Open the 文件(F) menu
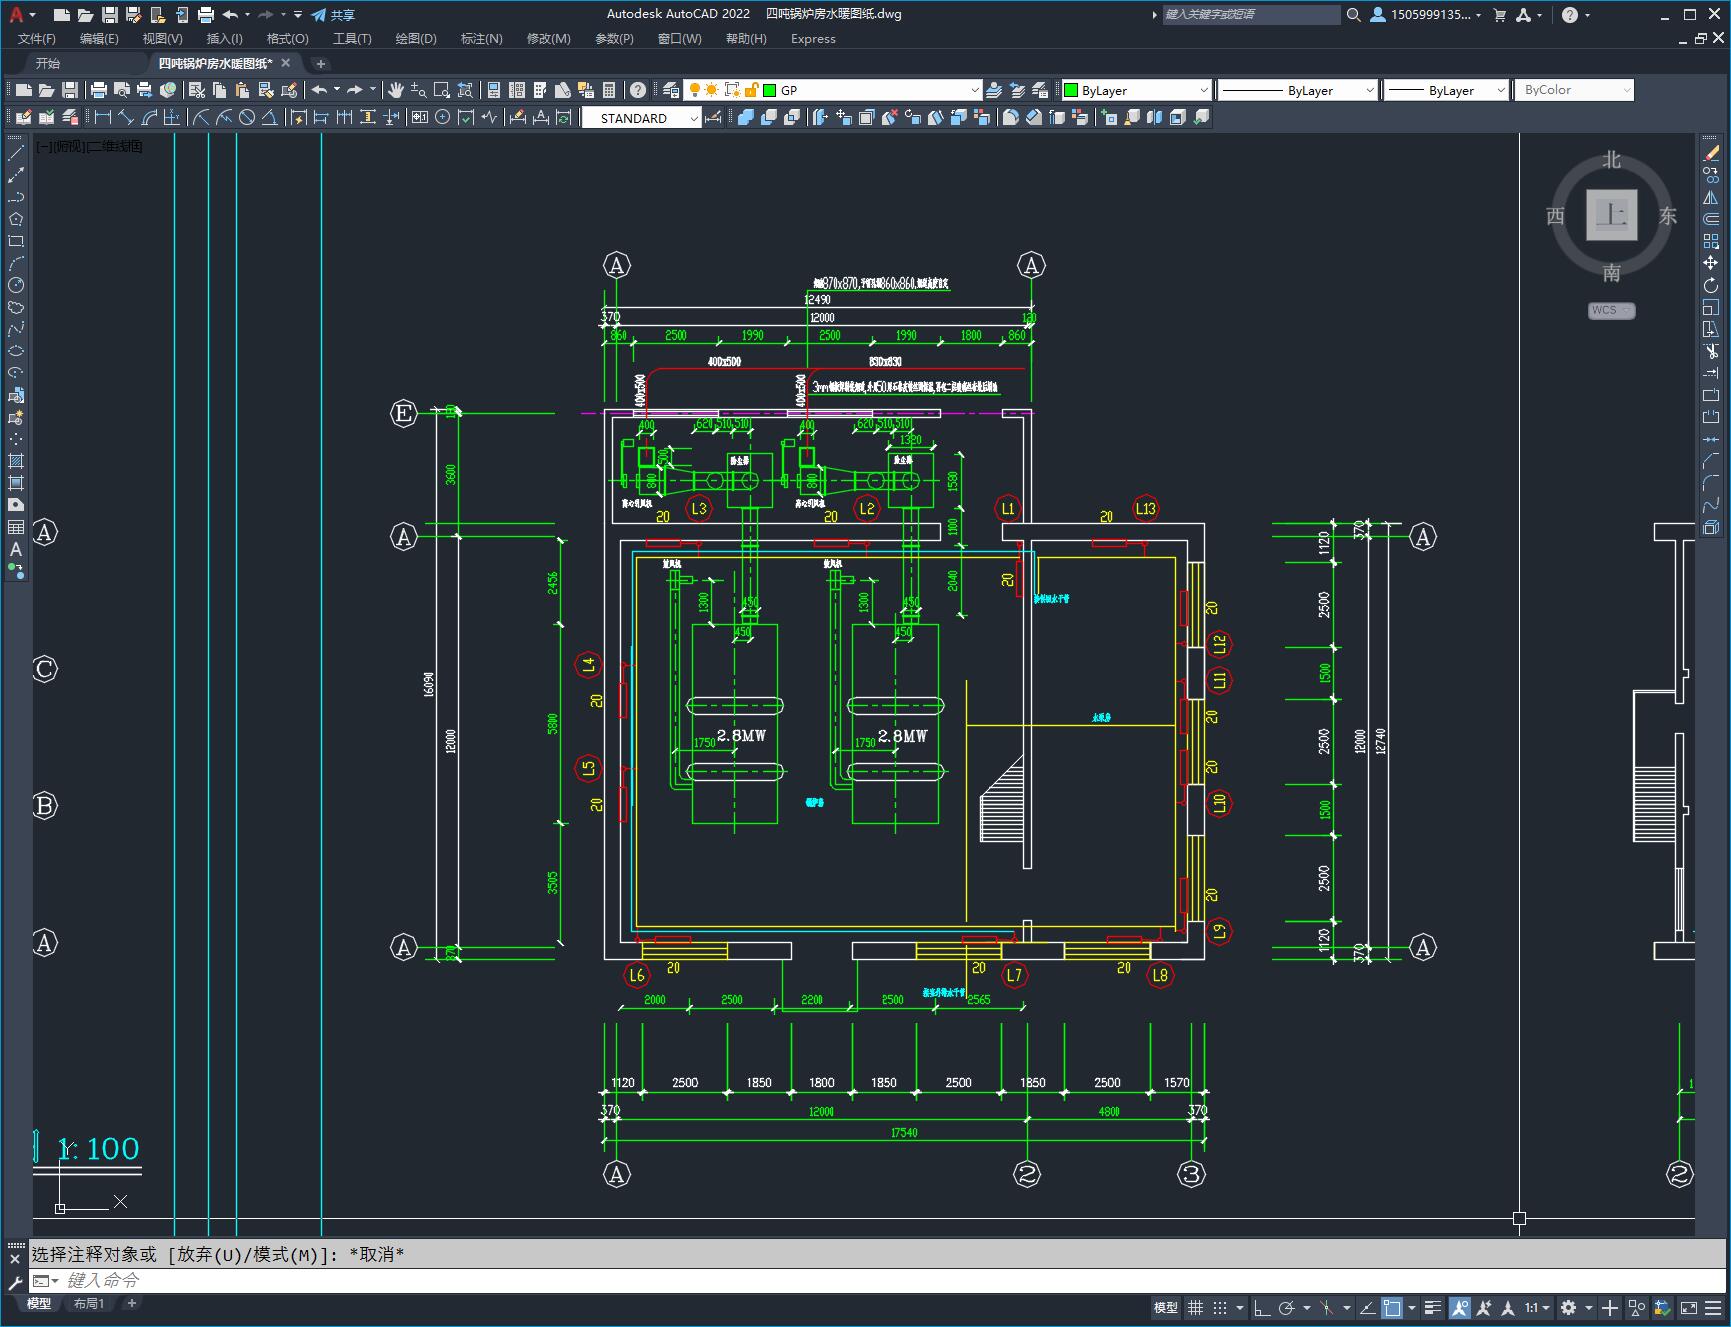 tap(37, 39)
